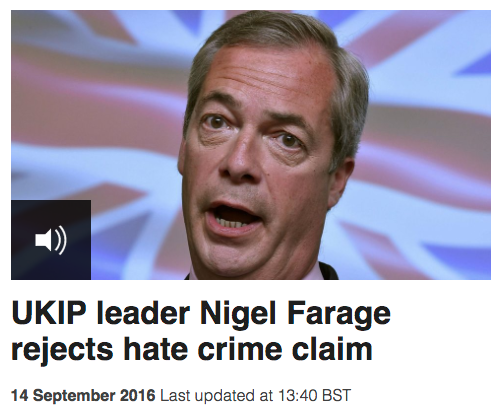Click the '13:40 BST' timestamp

tap(314, 395)
